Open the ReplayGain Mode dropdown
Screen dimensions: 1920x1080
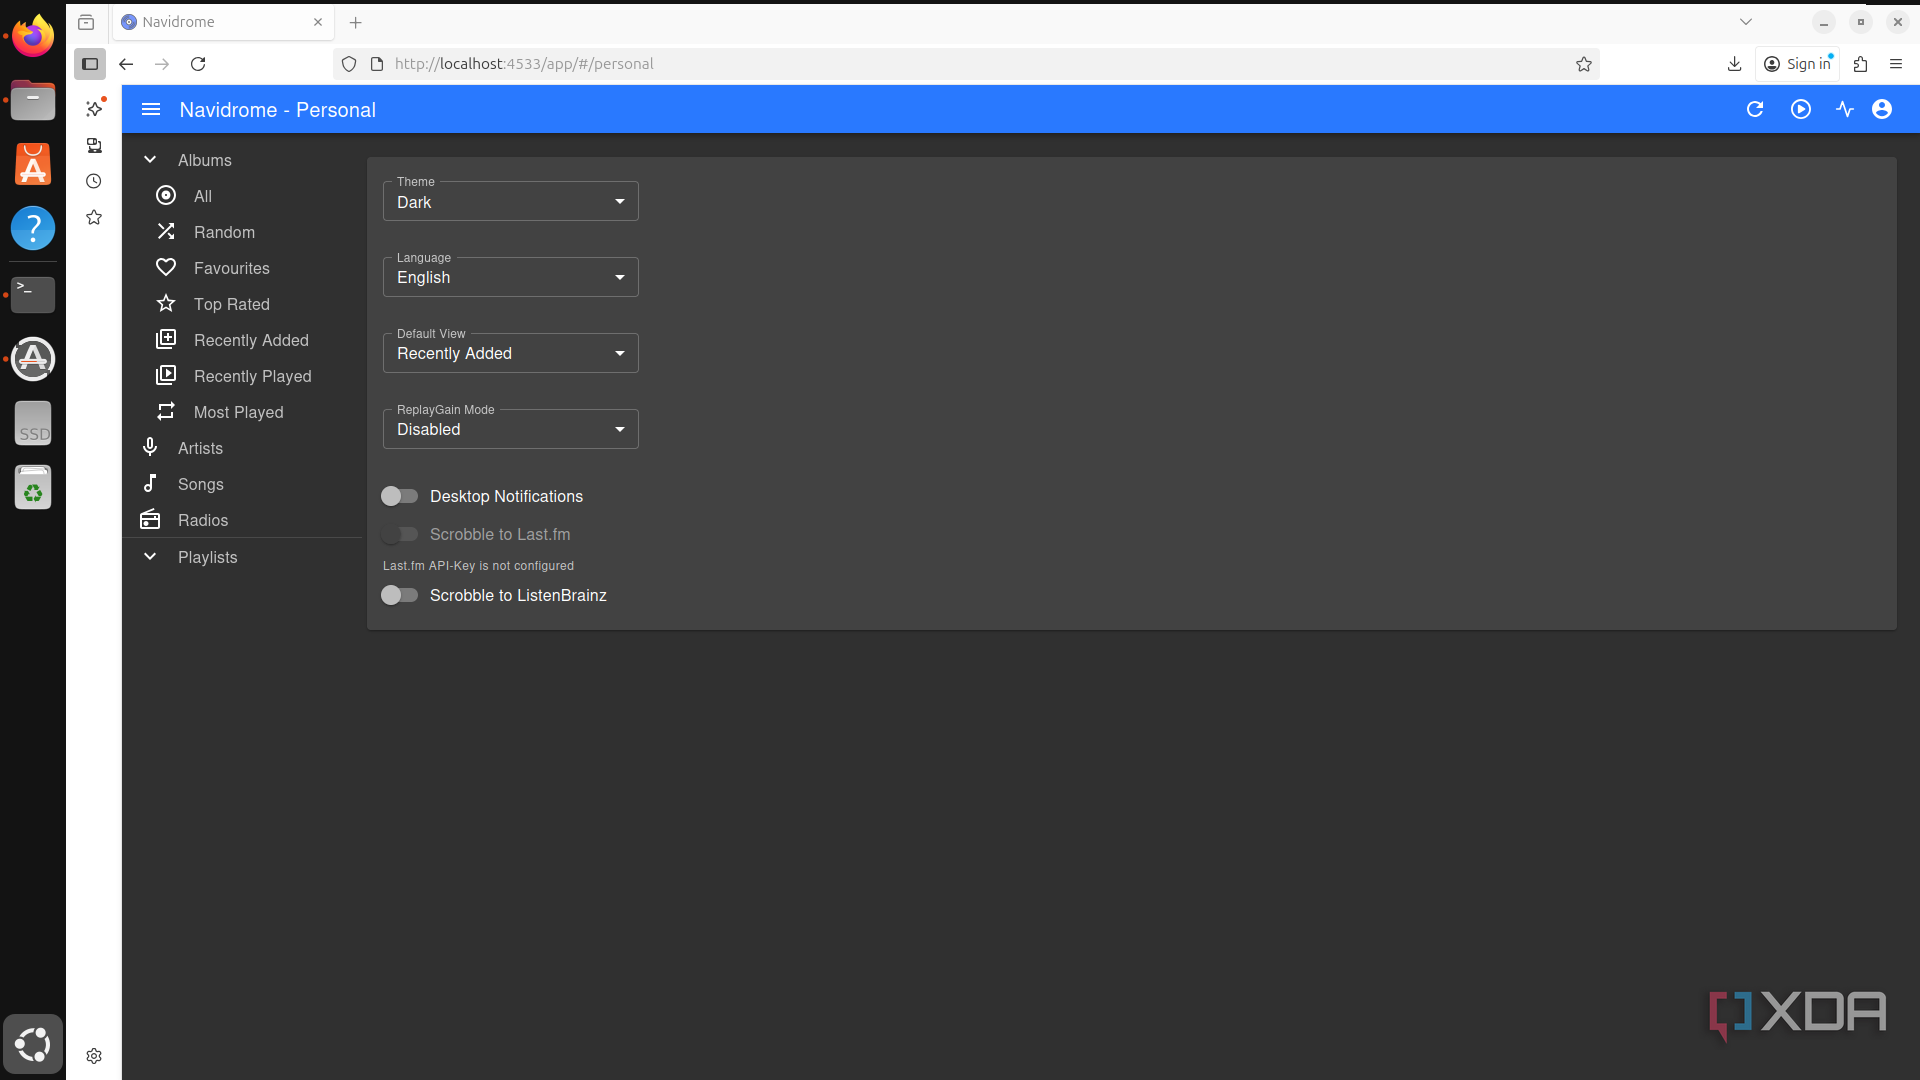510,429
